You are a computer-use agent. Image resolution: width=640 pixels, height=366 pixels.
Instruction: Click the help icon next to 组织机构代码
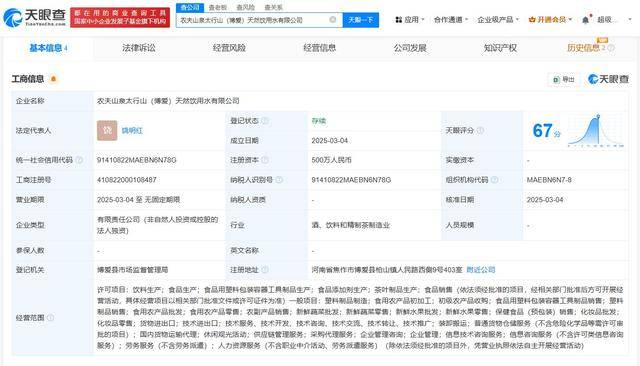(x=494, y=180)
